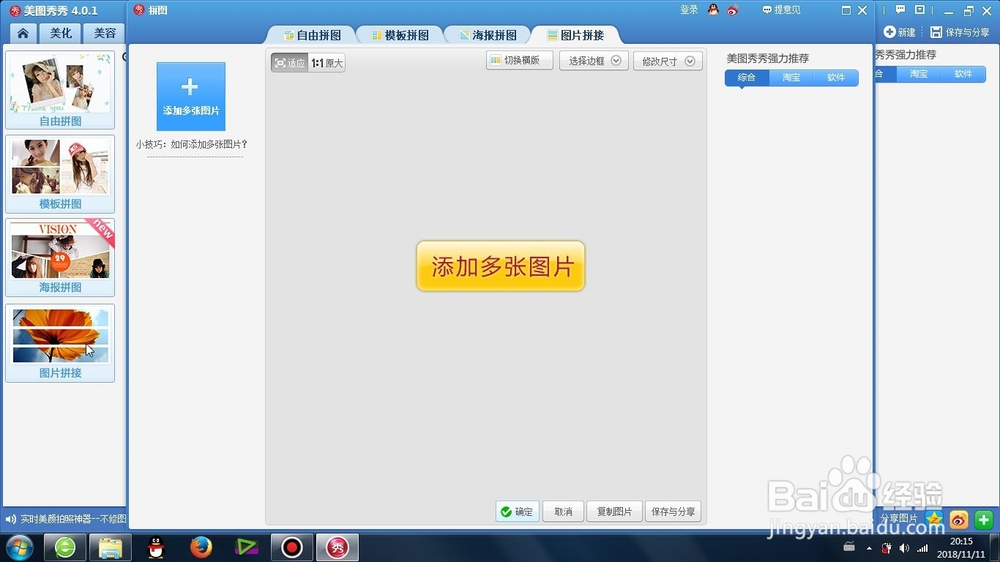Switch to the 模板拼图 tab

pyautogui.click(x=401, y=35)
